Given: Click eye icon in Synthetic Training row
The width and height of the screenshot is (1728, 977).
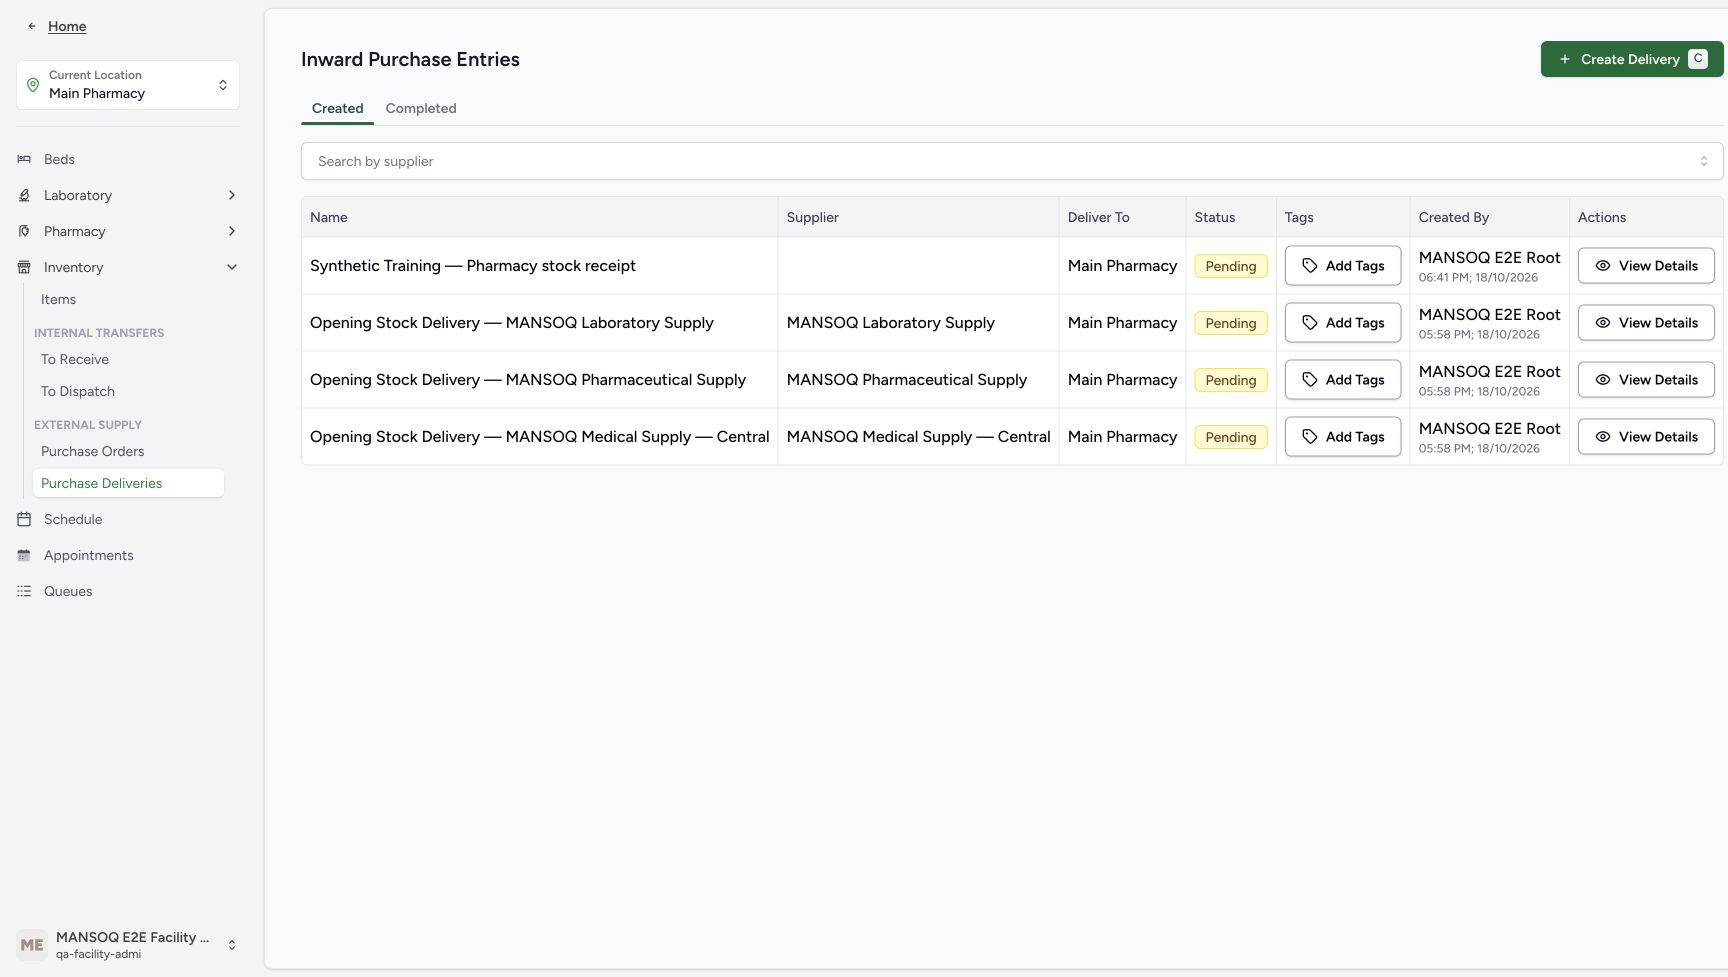Looking at the screenshot, I should [x=1603, y=266].
